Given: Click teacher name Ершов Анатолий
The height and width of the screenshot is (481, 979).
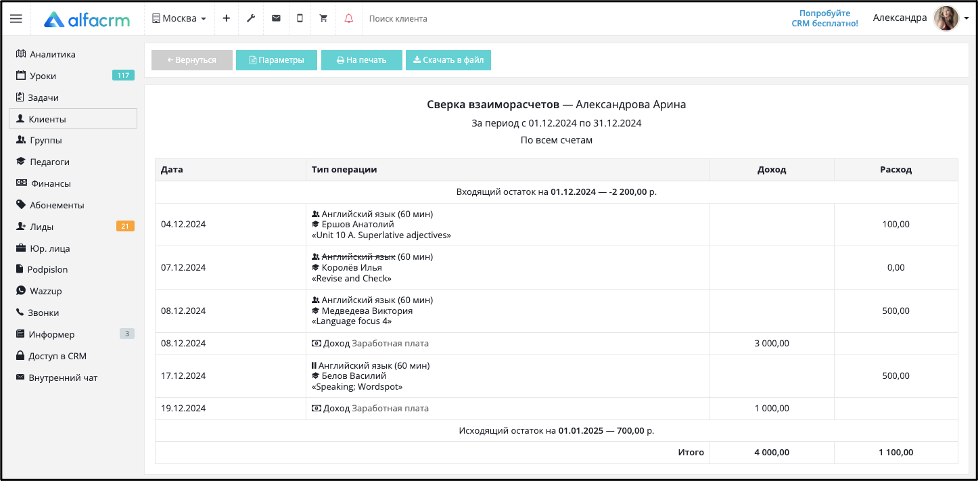Looking at the screenshot, I should click(356, 224).
